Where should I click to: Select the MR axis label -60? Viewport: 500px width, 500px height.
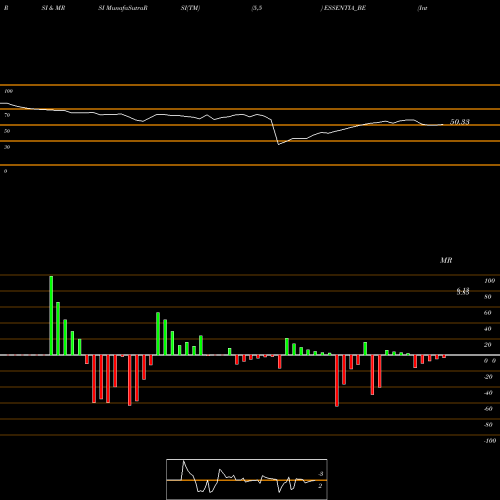coord(488,409)
